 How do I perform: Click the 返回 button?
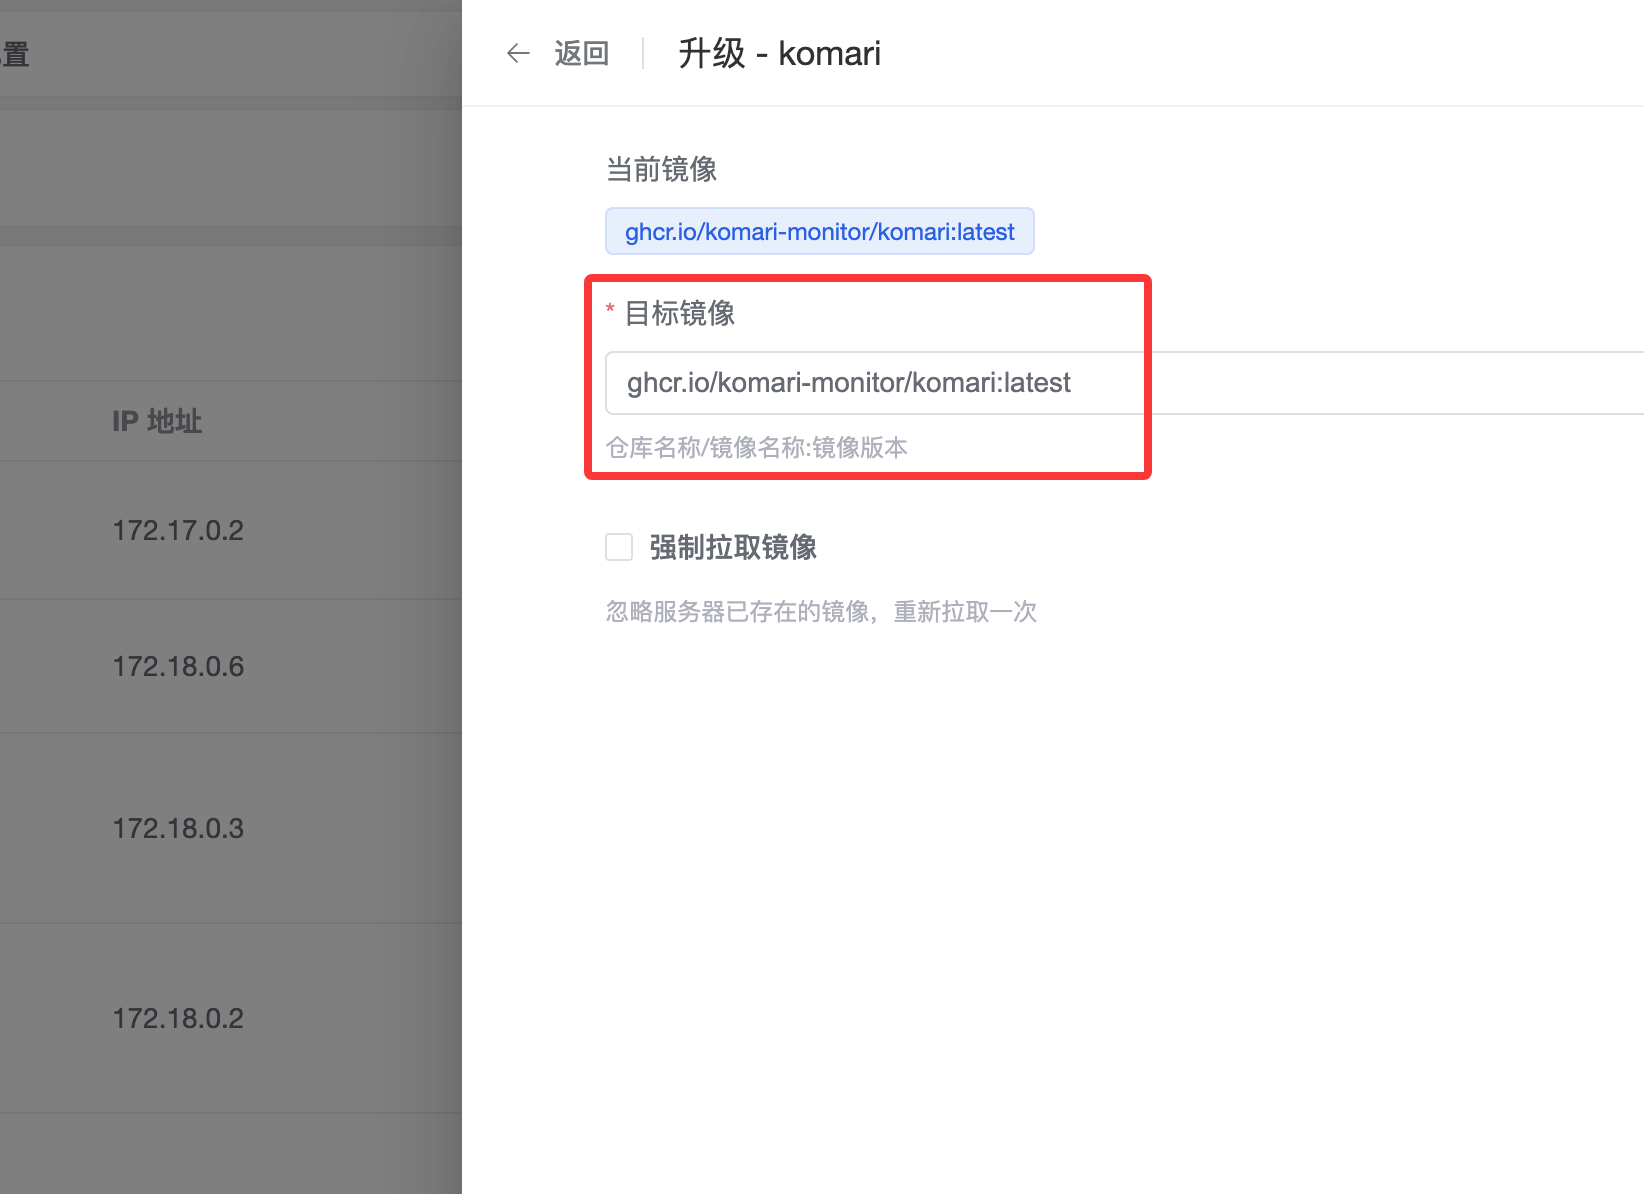click(x=581, y=53)
